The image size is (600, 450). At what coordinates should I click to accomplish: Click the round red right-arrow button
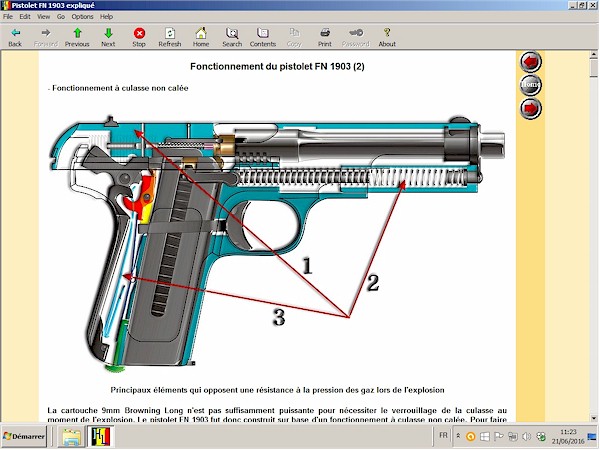coord(530,108)
